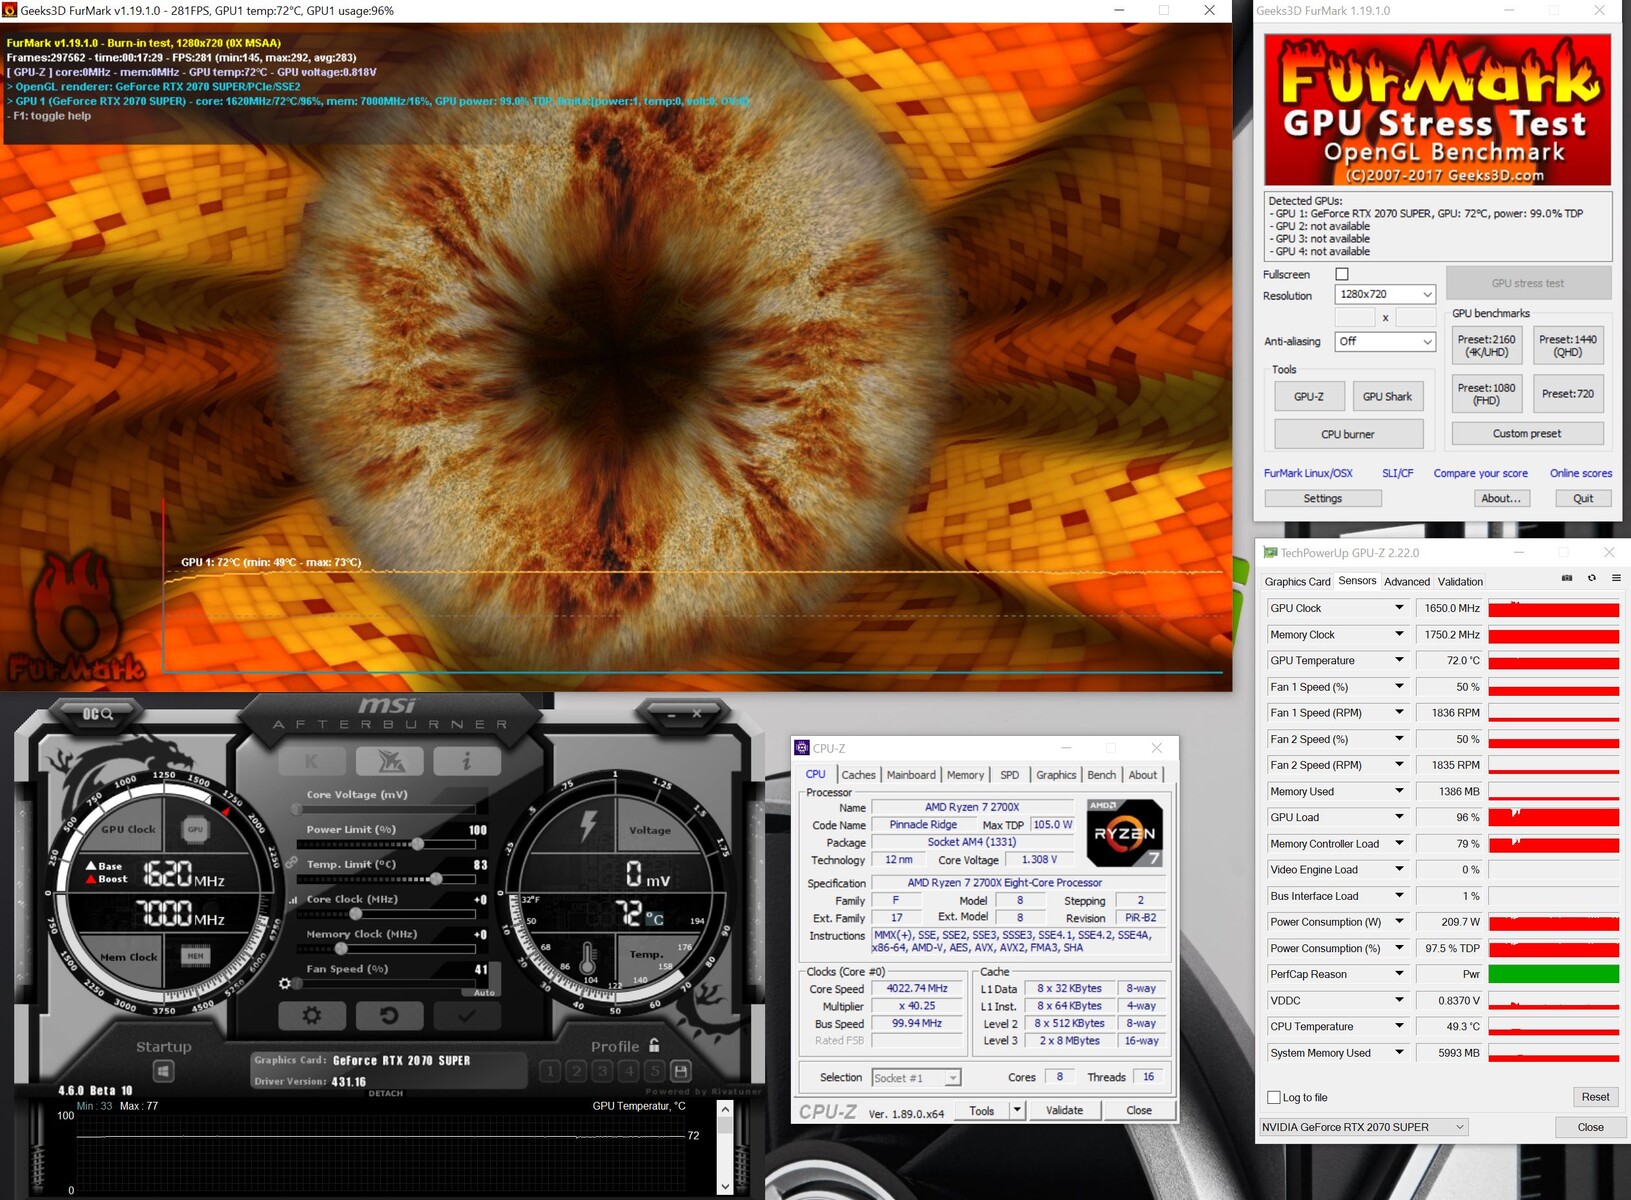Open Afterburner settings gear button

tap(312, 1015)
